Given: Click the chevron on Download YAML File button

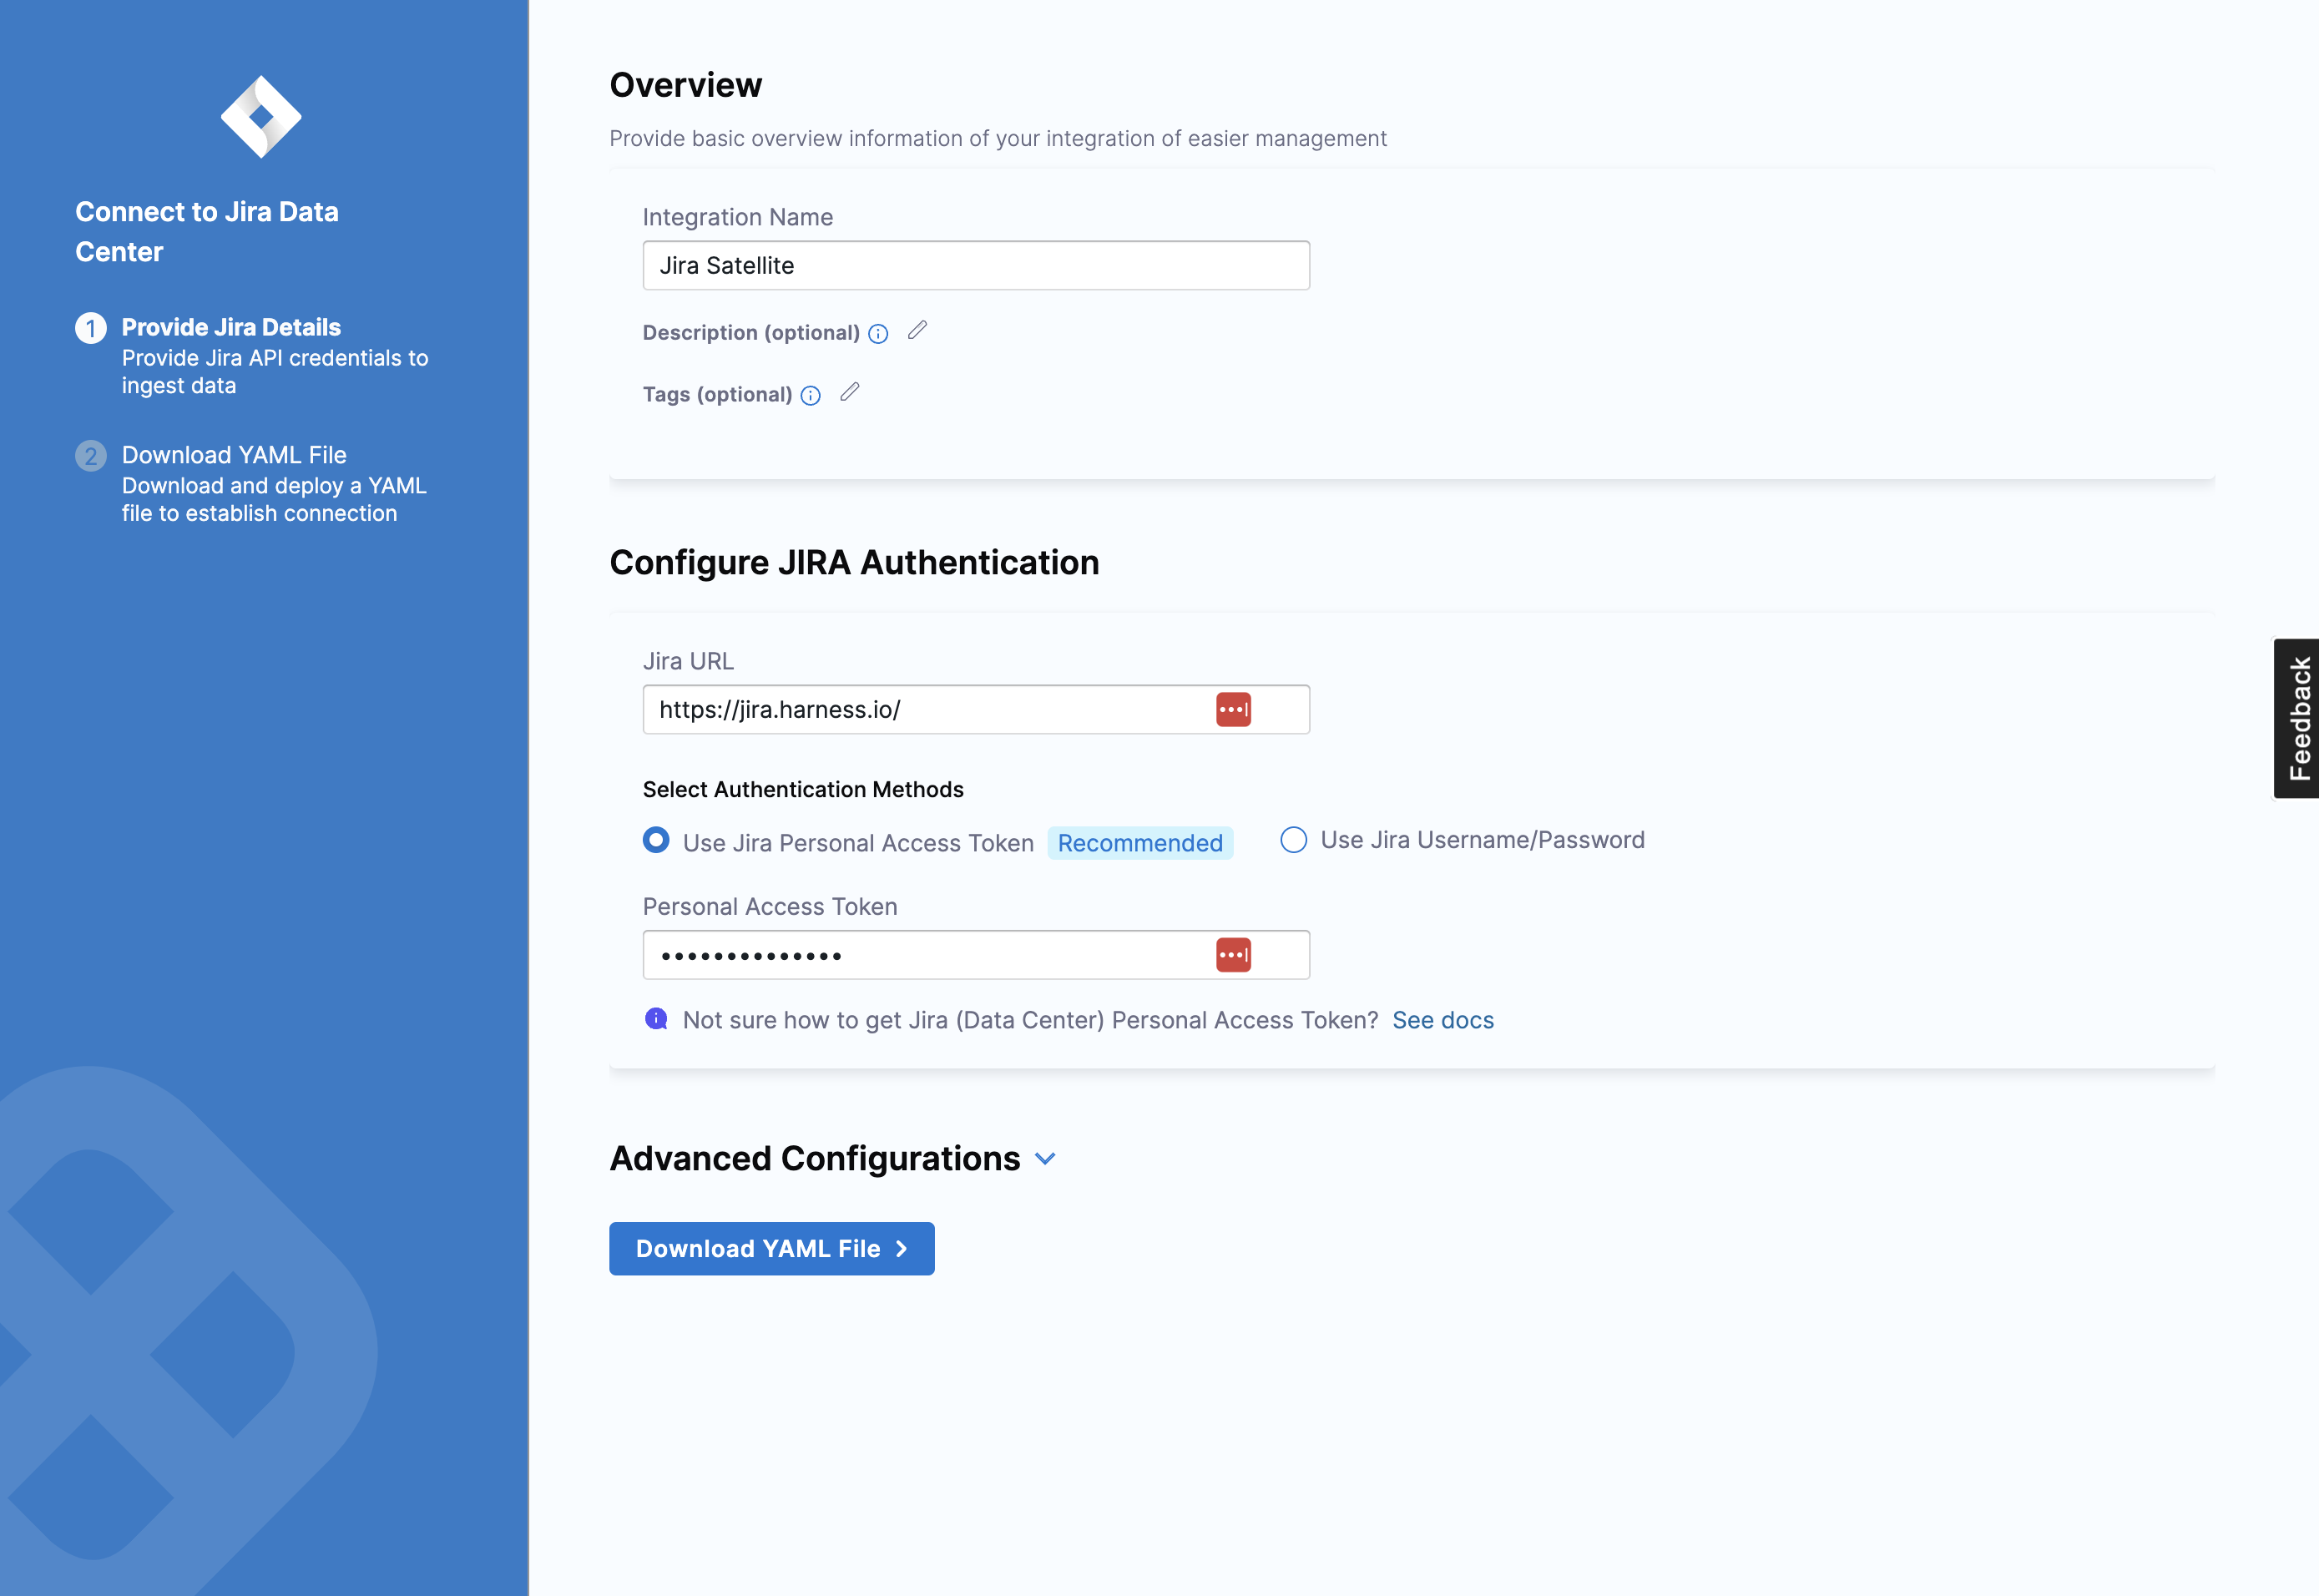Looking at the screenshot, I should (x=902, y=1248).
